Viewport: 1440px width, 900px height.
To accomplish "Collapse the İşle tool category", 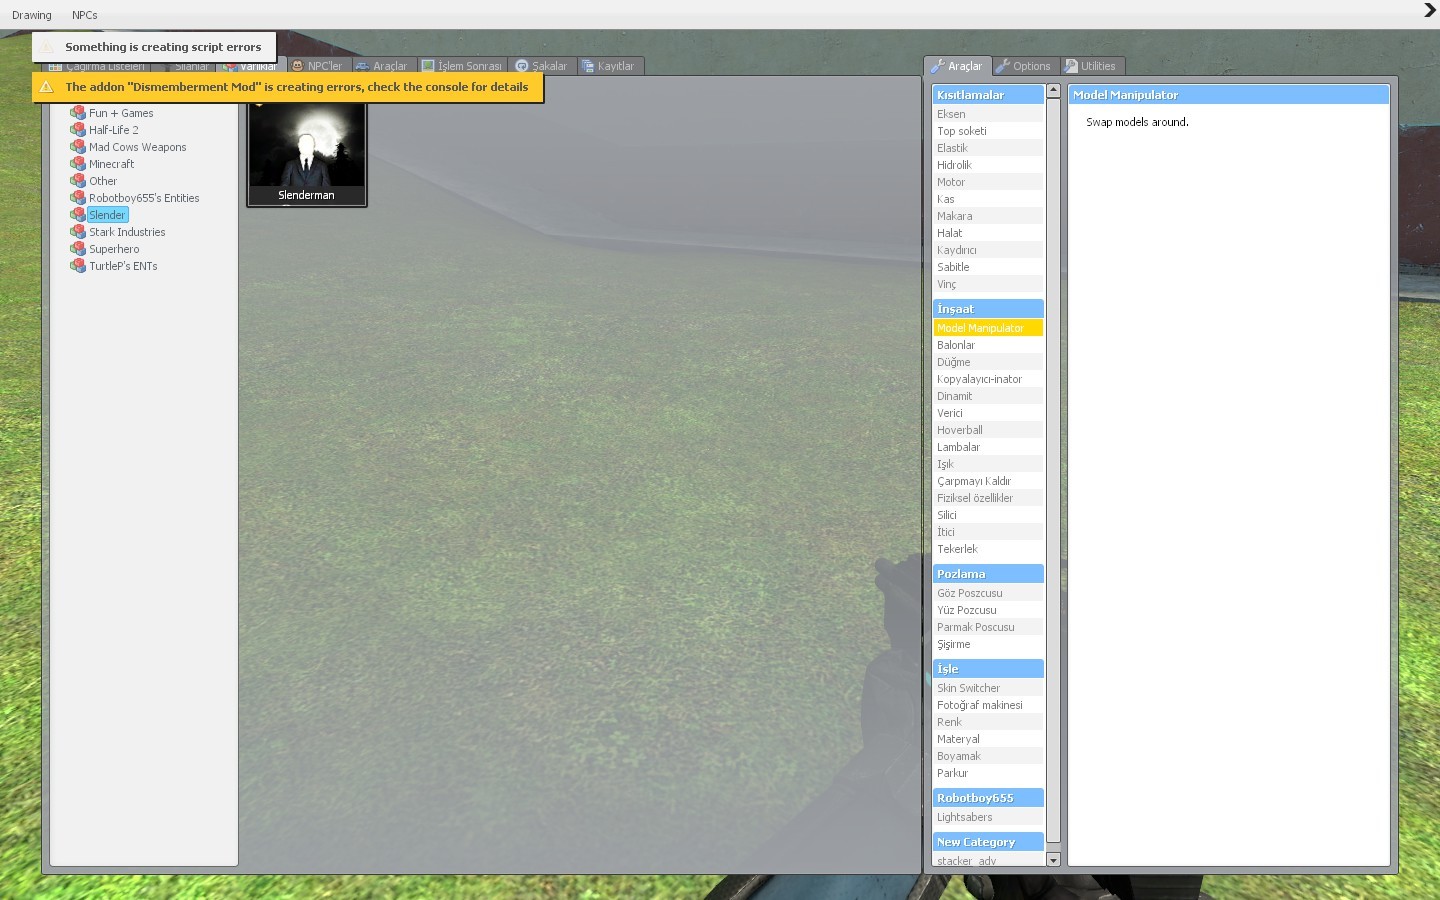I will click(x=988, y=669).
